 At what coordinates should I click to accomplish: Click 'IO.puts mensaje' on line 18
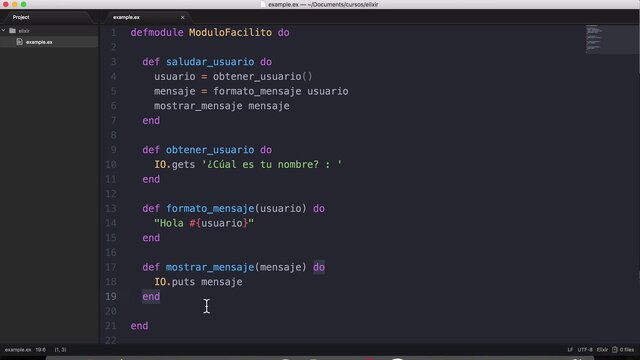(x=198, y=282)
